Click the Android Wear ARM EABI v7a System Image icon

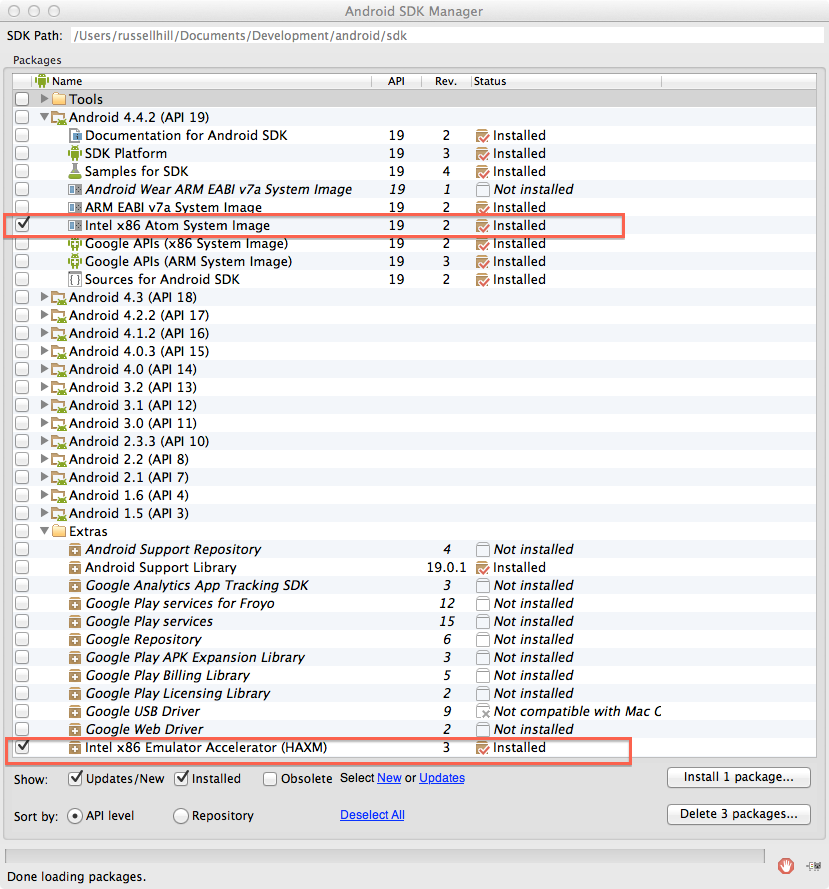click(x=75, y=189)
